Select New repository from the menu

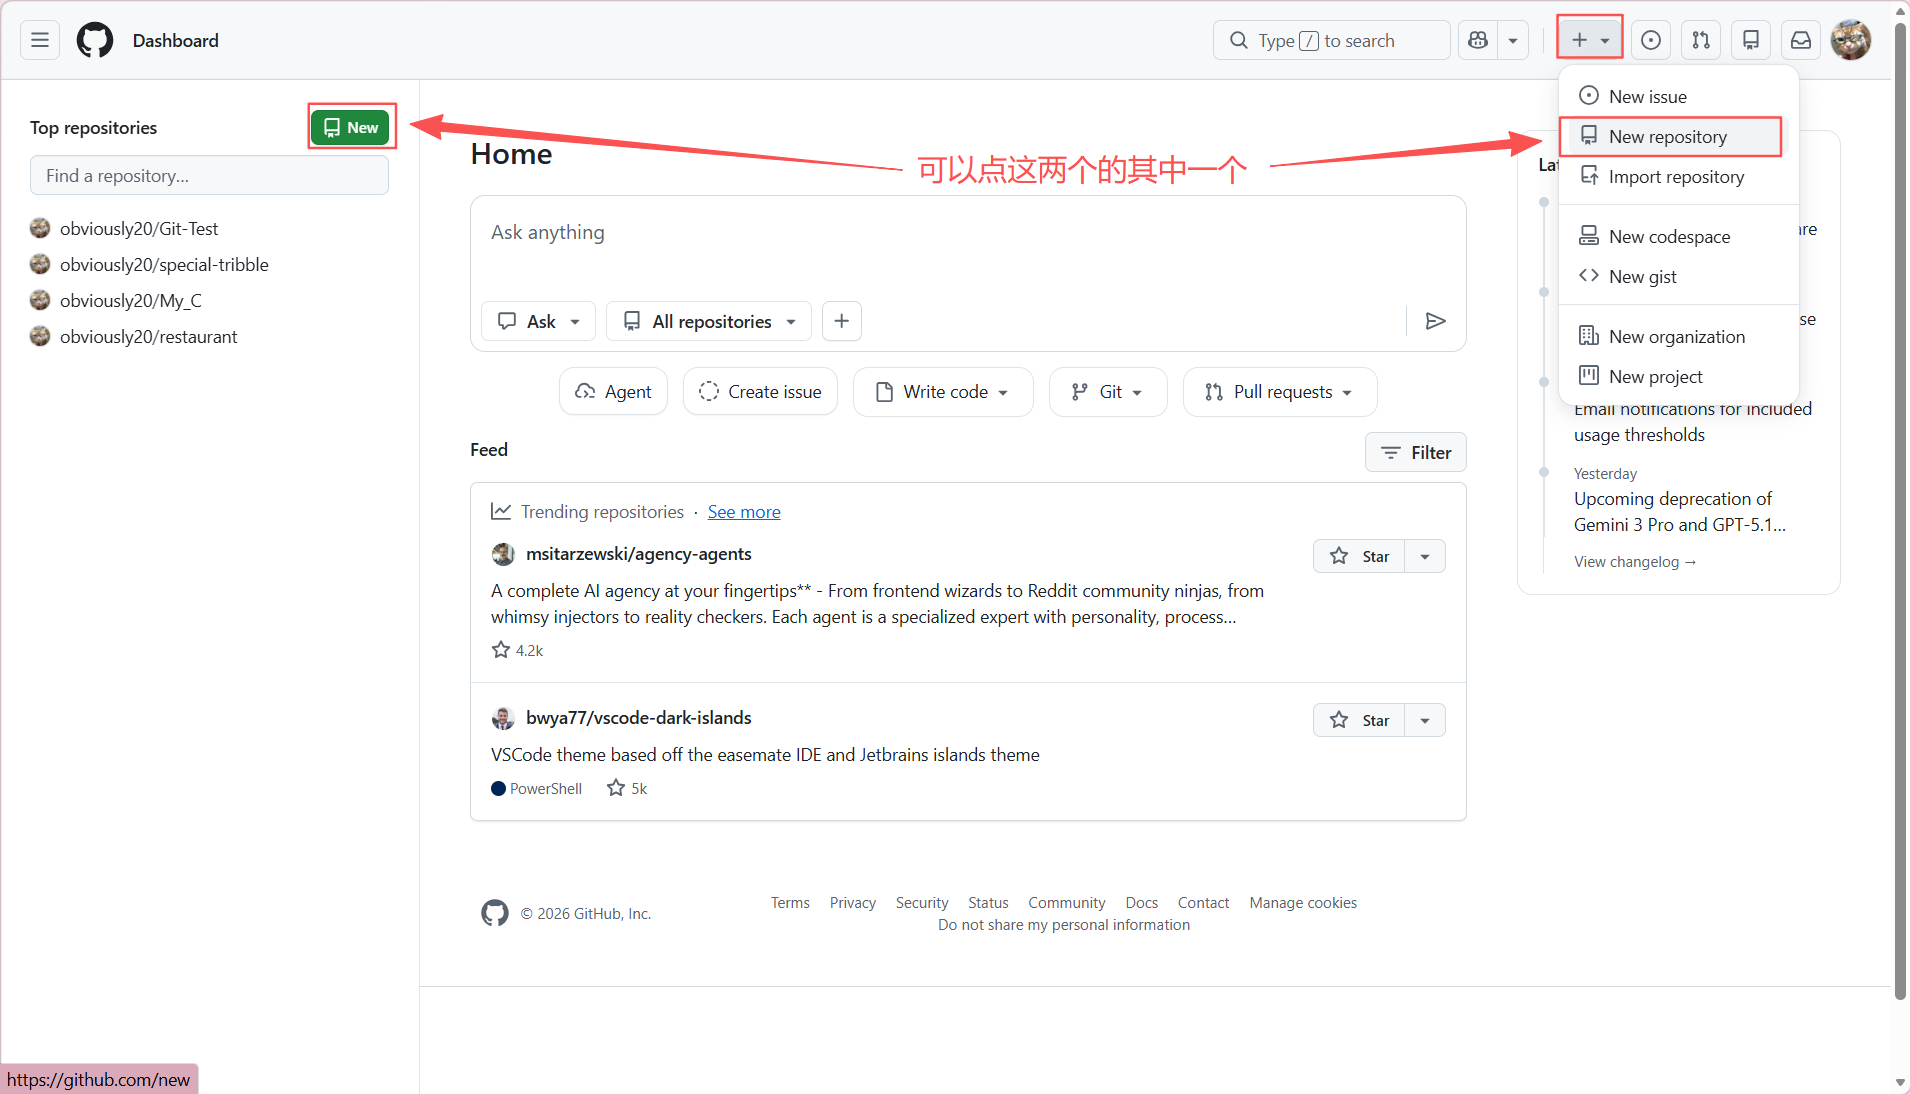pos(1679,136)
